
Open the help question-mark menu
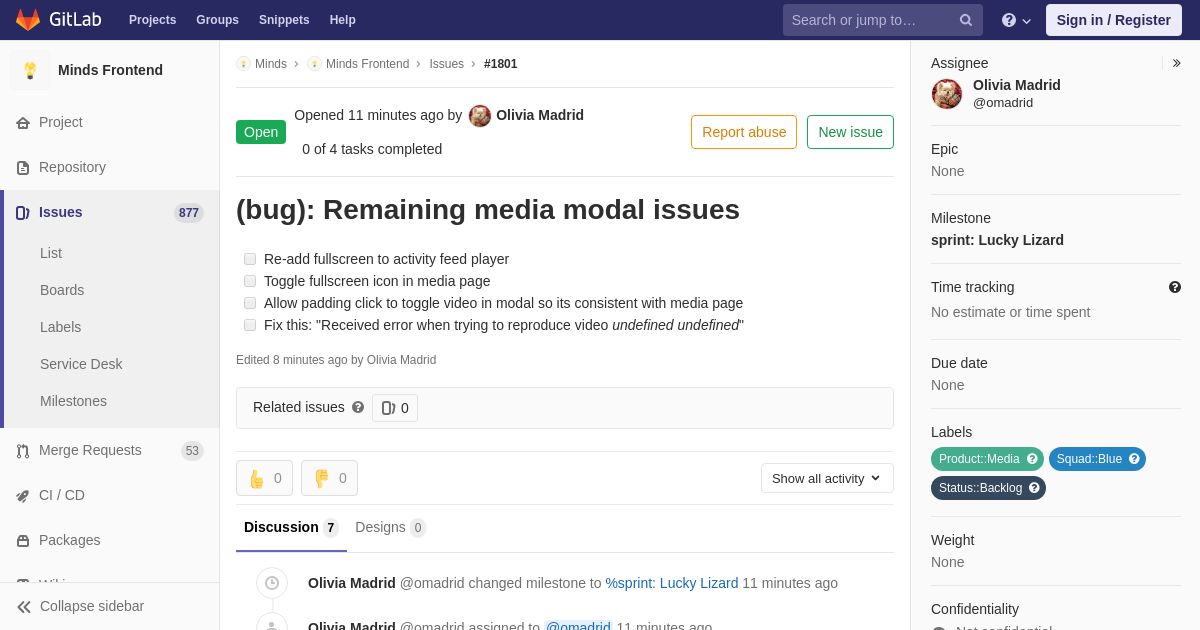[x=1016, y=20]
